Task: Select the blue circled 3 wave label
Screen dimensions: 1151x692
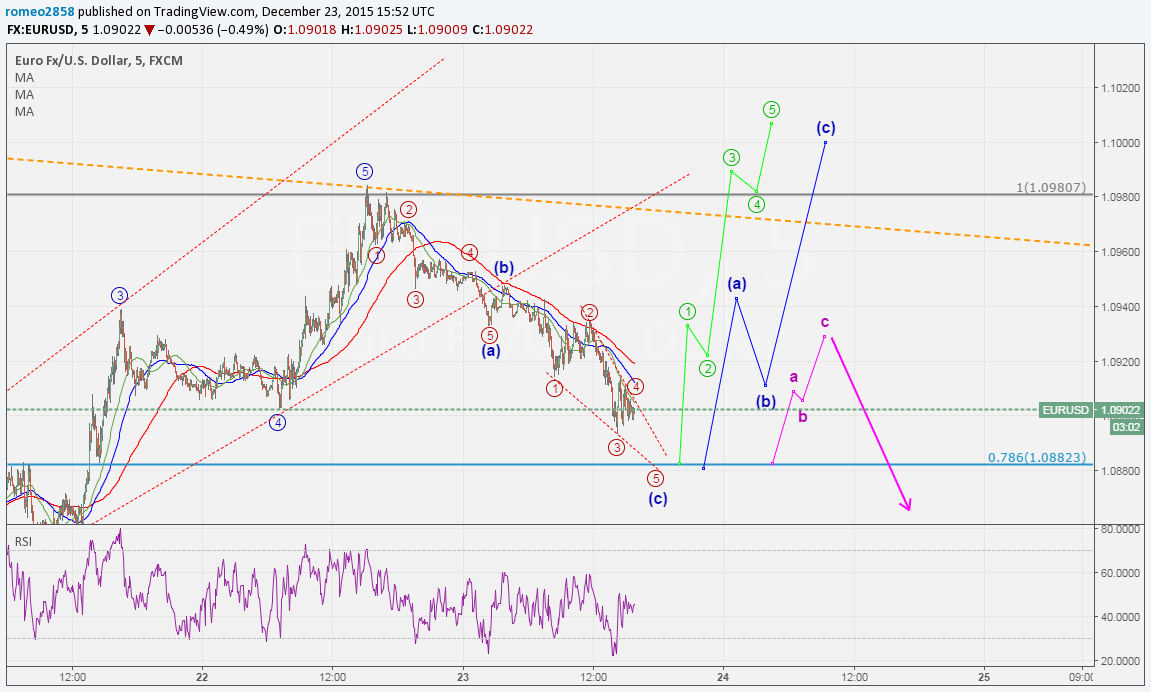Action: pos(120,296)
